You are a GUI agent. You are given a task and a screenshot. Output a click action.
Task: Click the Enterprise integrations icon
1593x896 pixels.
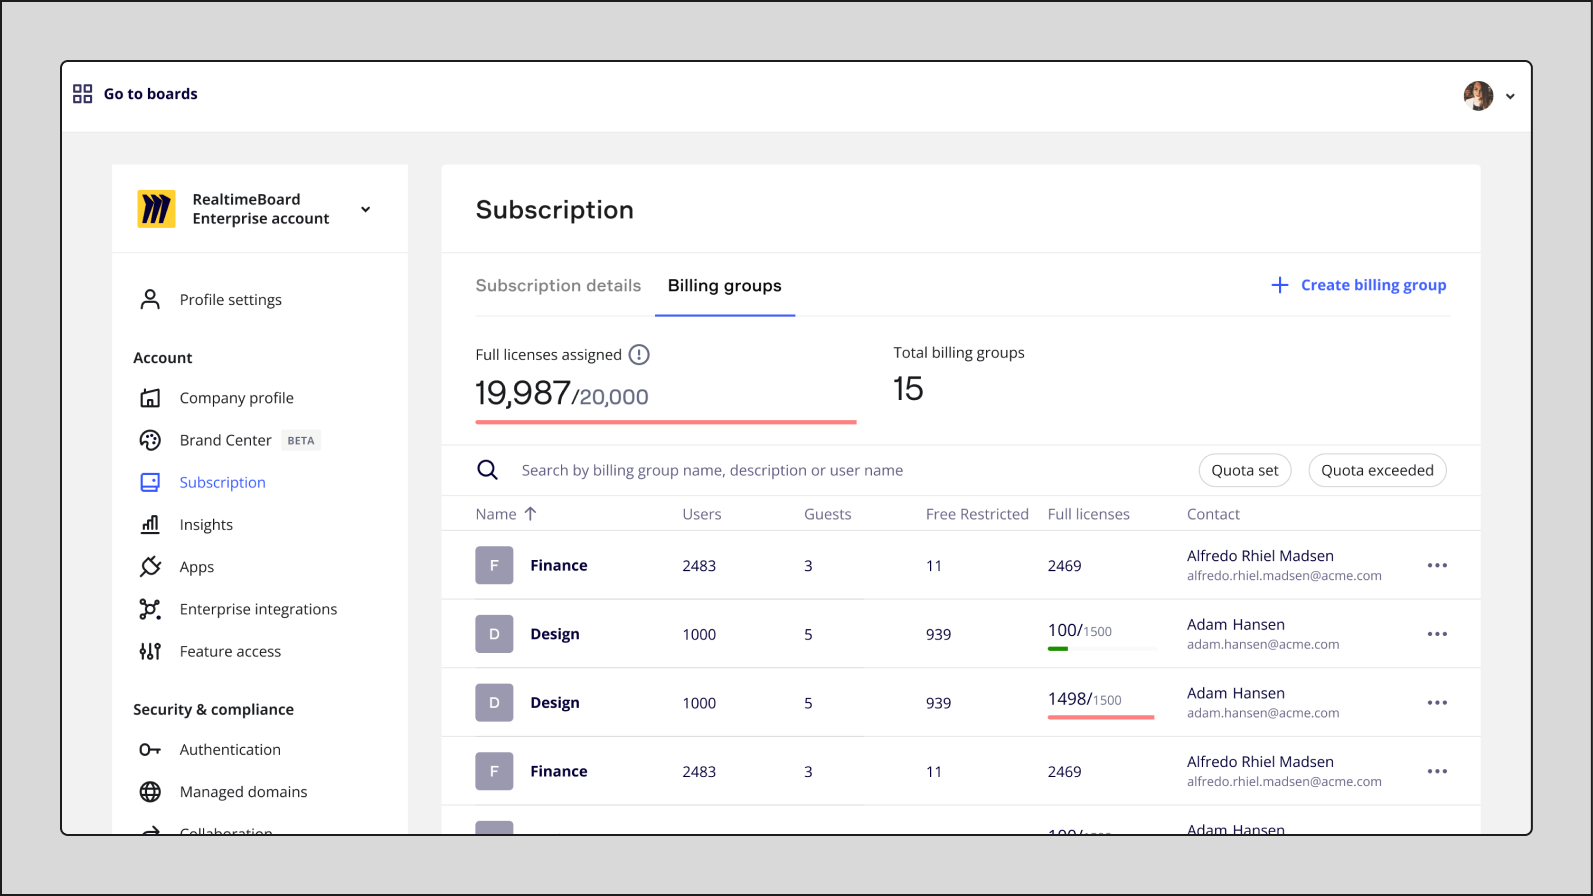pyautogui.click(x=150, y=609)
